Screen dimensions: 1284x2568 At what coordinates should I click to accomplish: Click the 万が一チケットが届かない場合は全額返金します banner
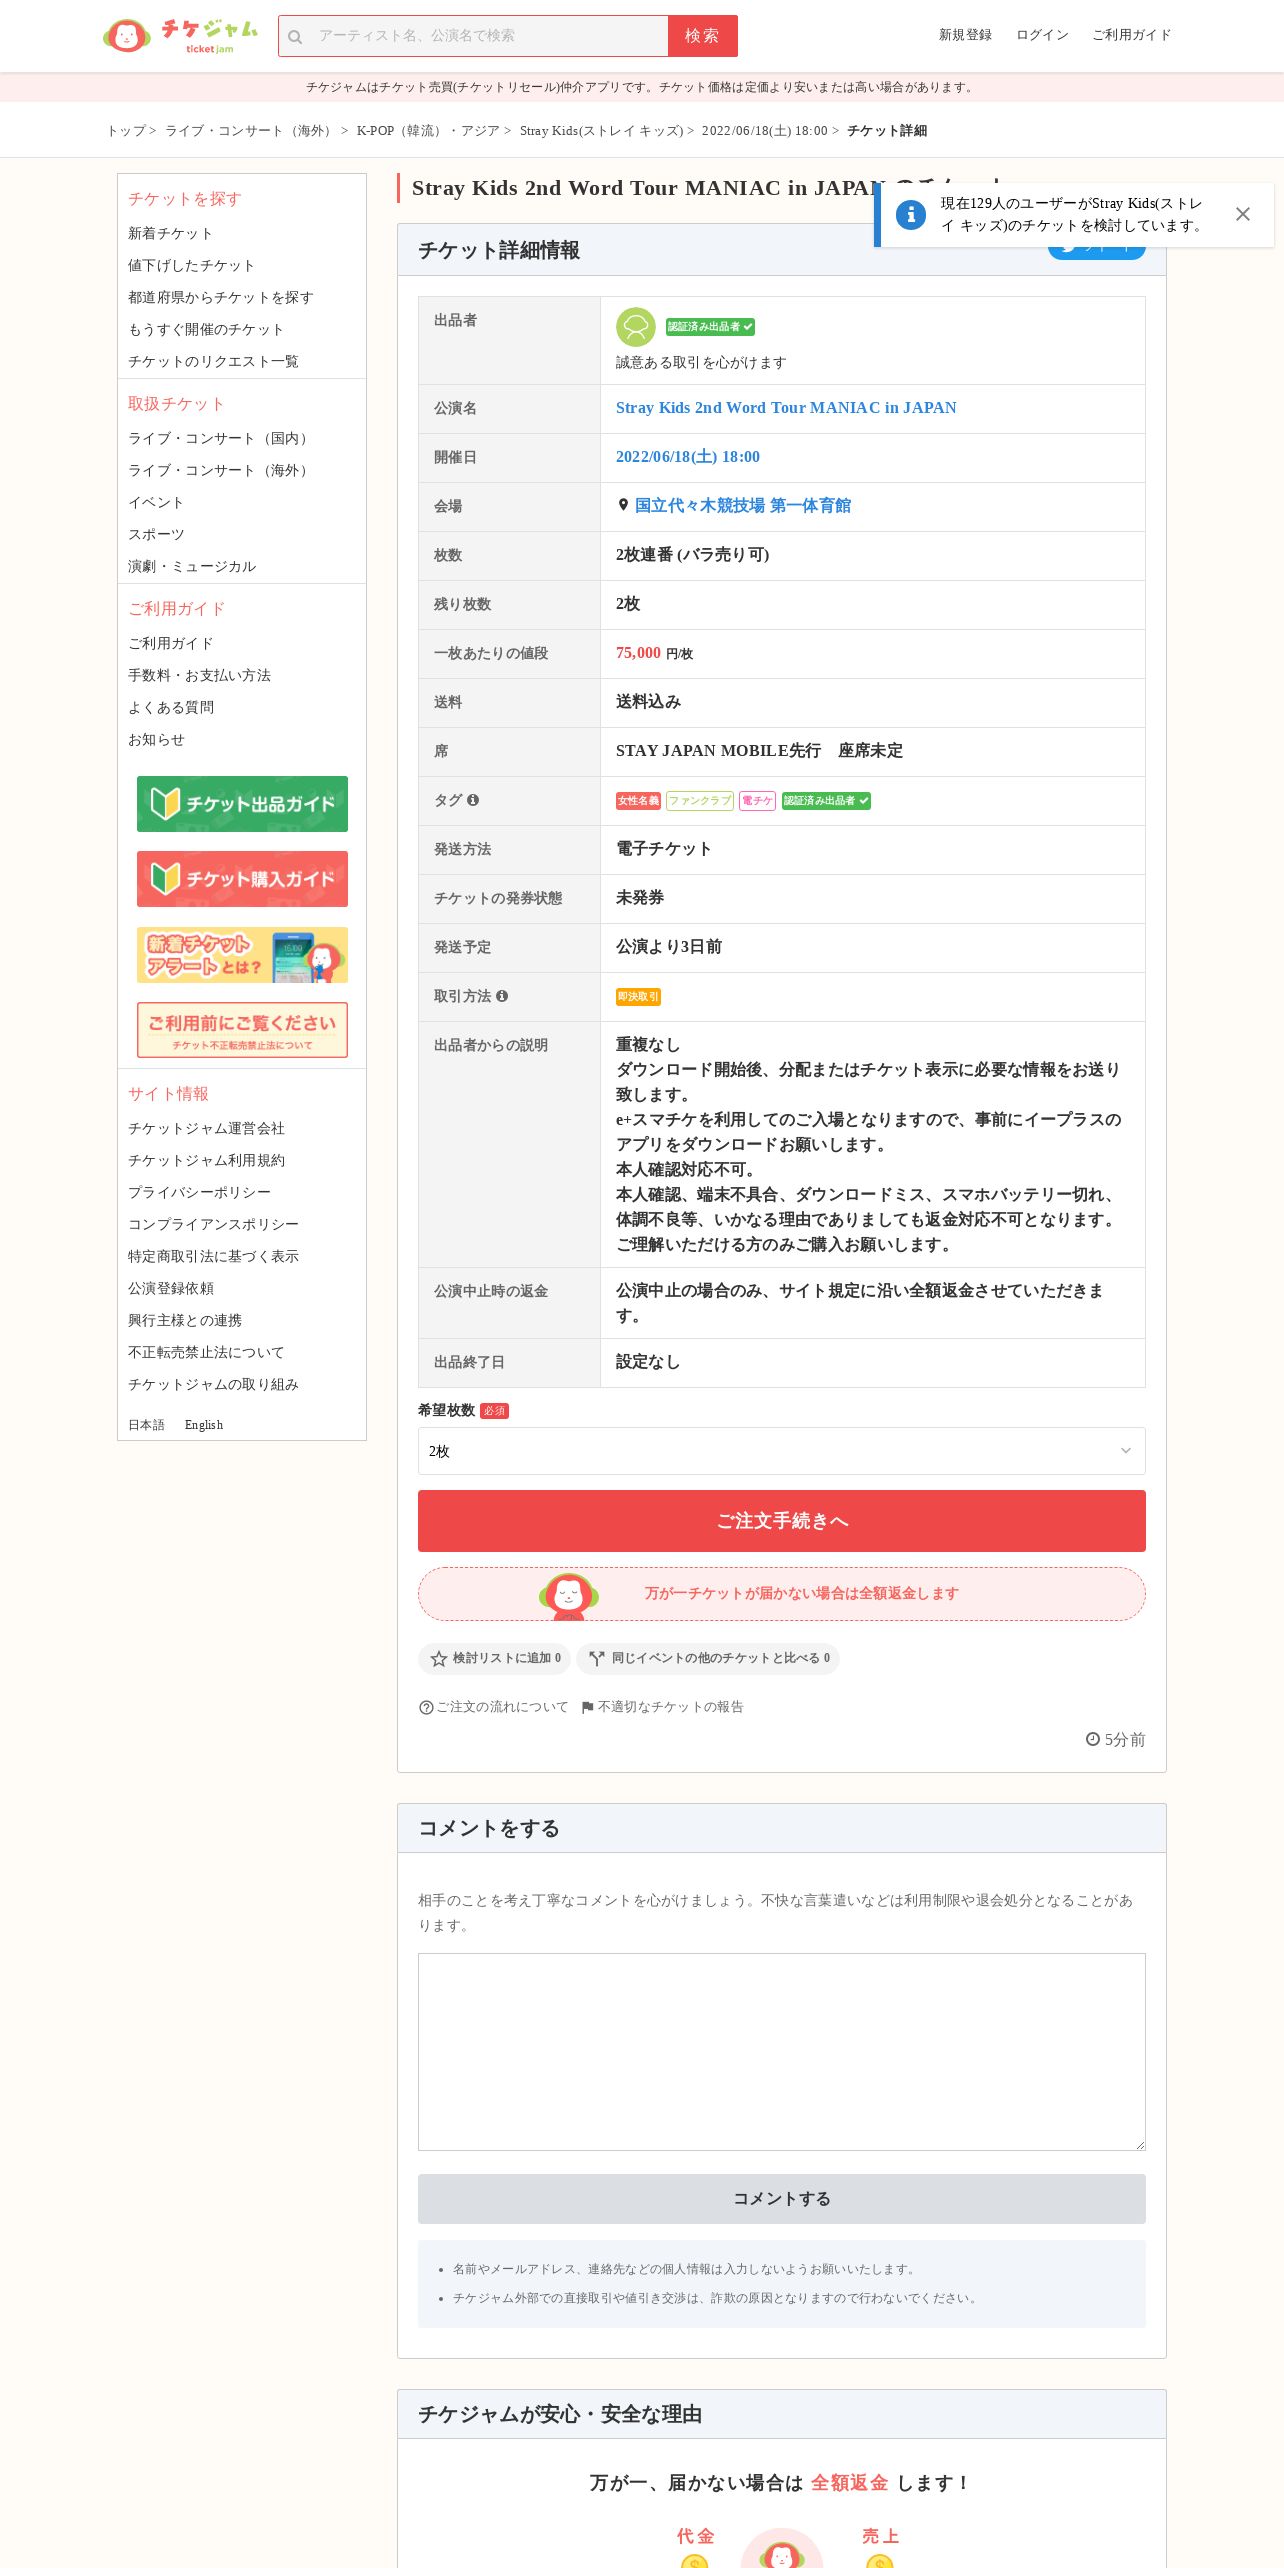click(782, 1594)
